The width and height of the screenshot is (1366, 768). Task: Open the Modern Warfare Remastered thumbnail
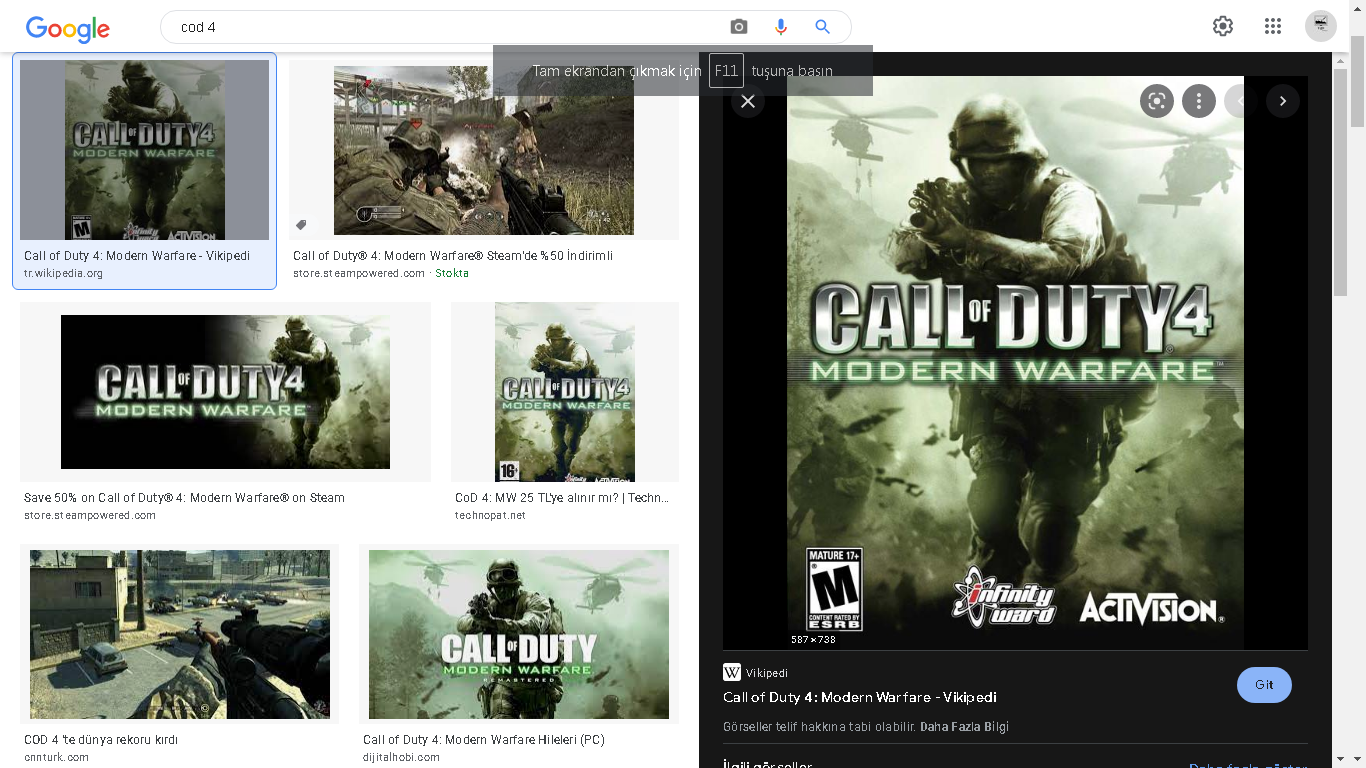[x=519, y=634]
